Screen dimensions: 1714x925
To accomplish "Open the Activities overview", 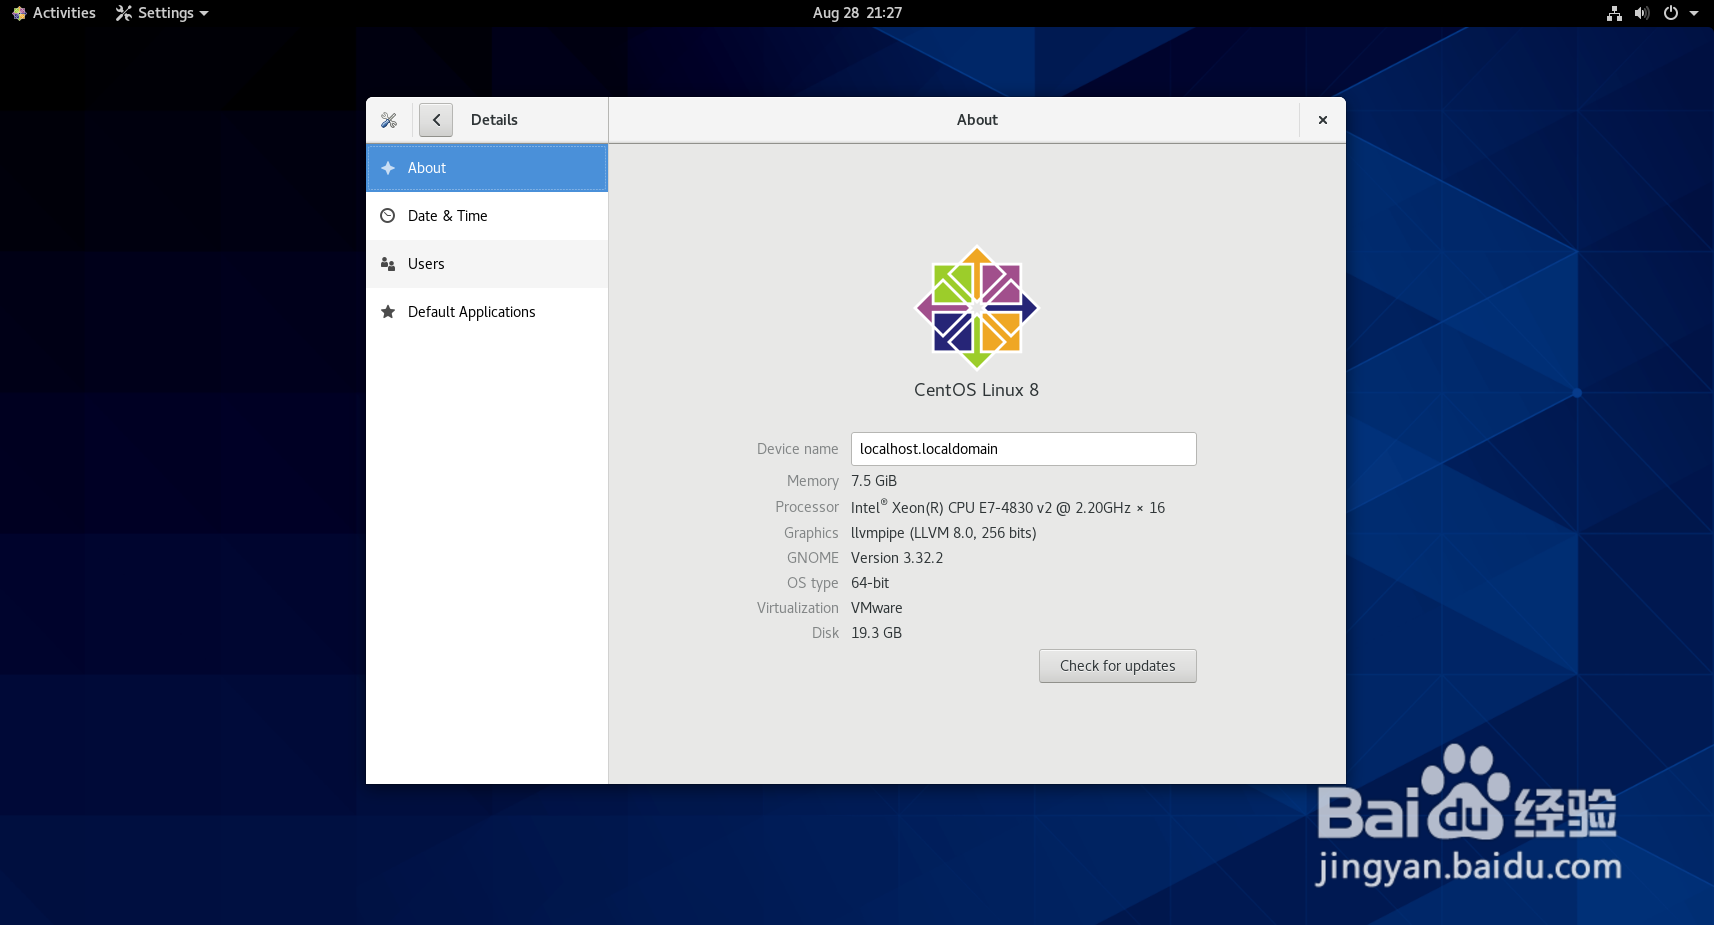I will tap(54, 13).
